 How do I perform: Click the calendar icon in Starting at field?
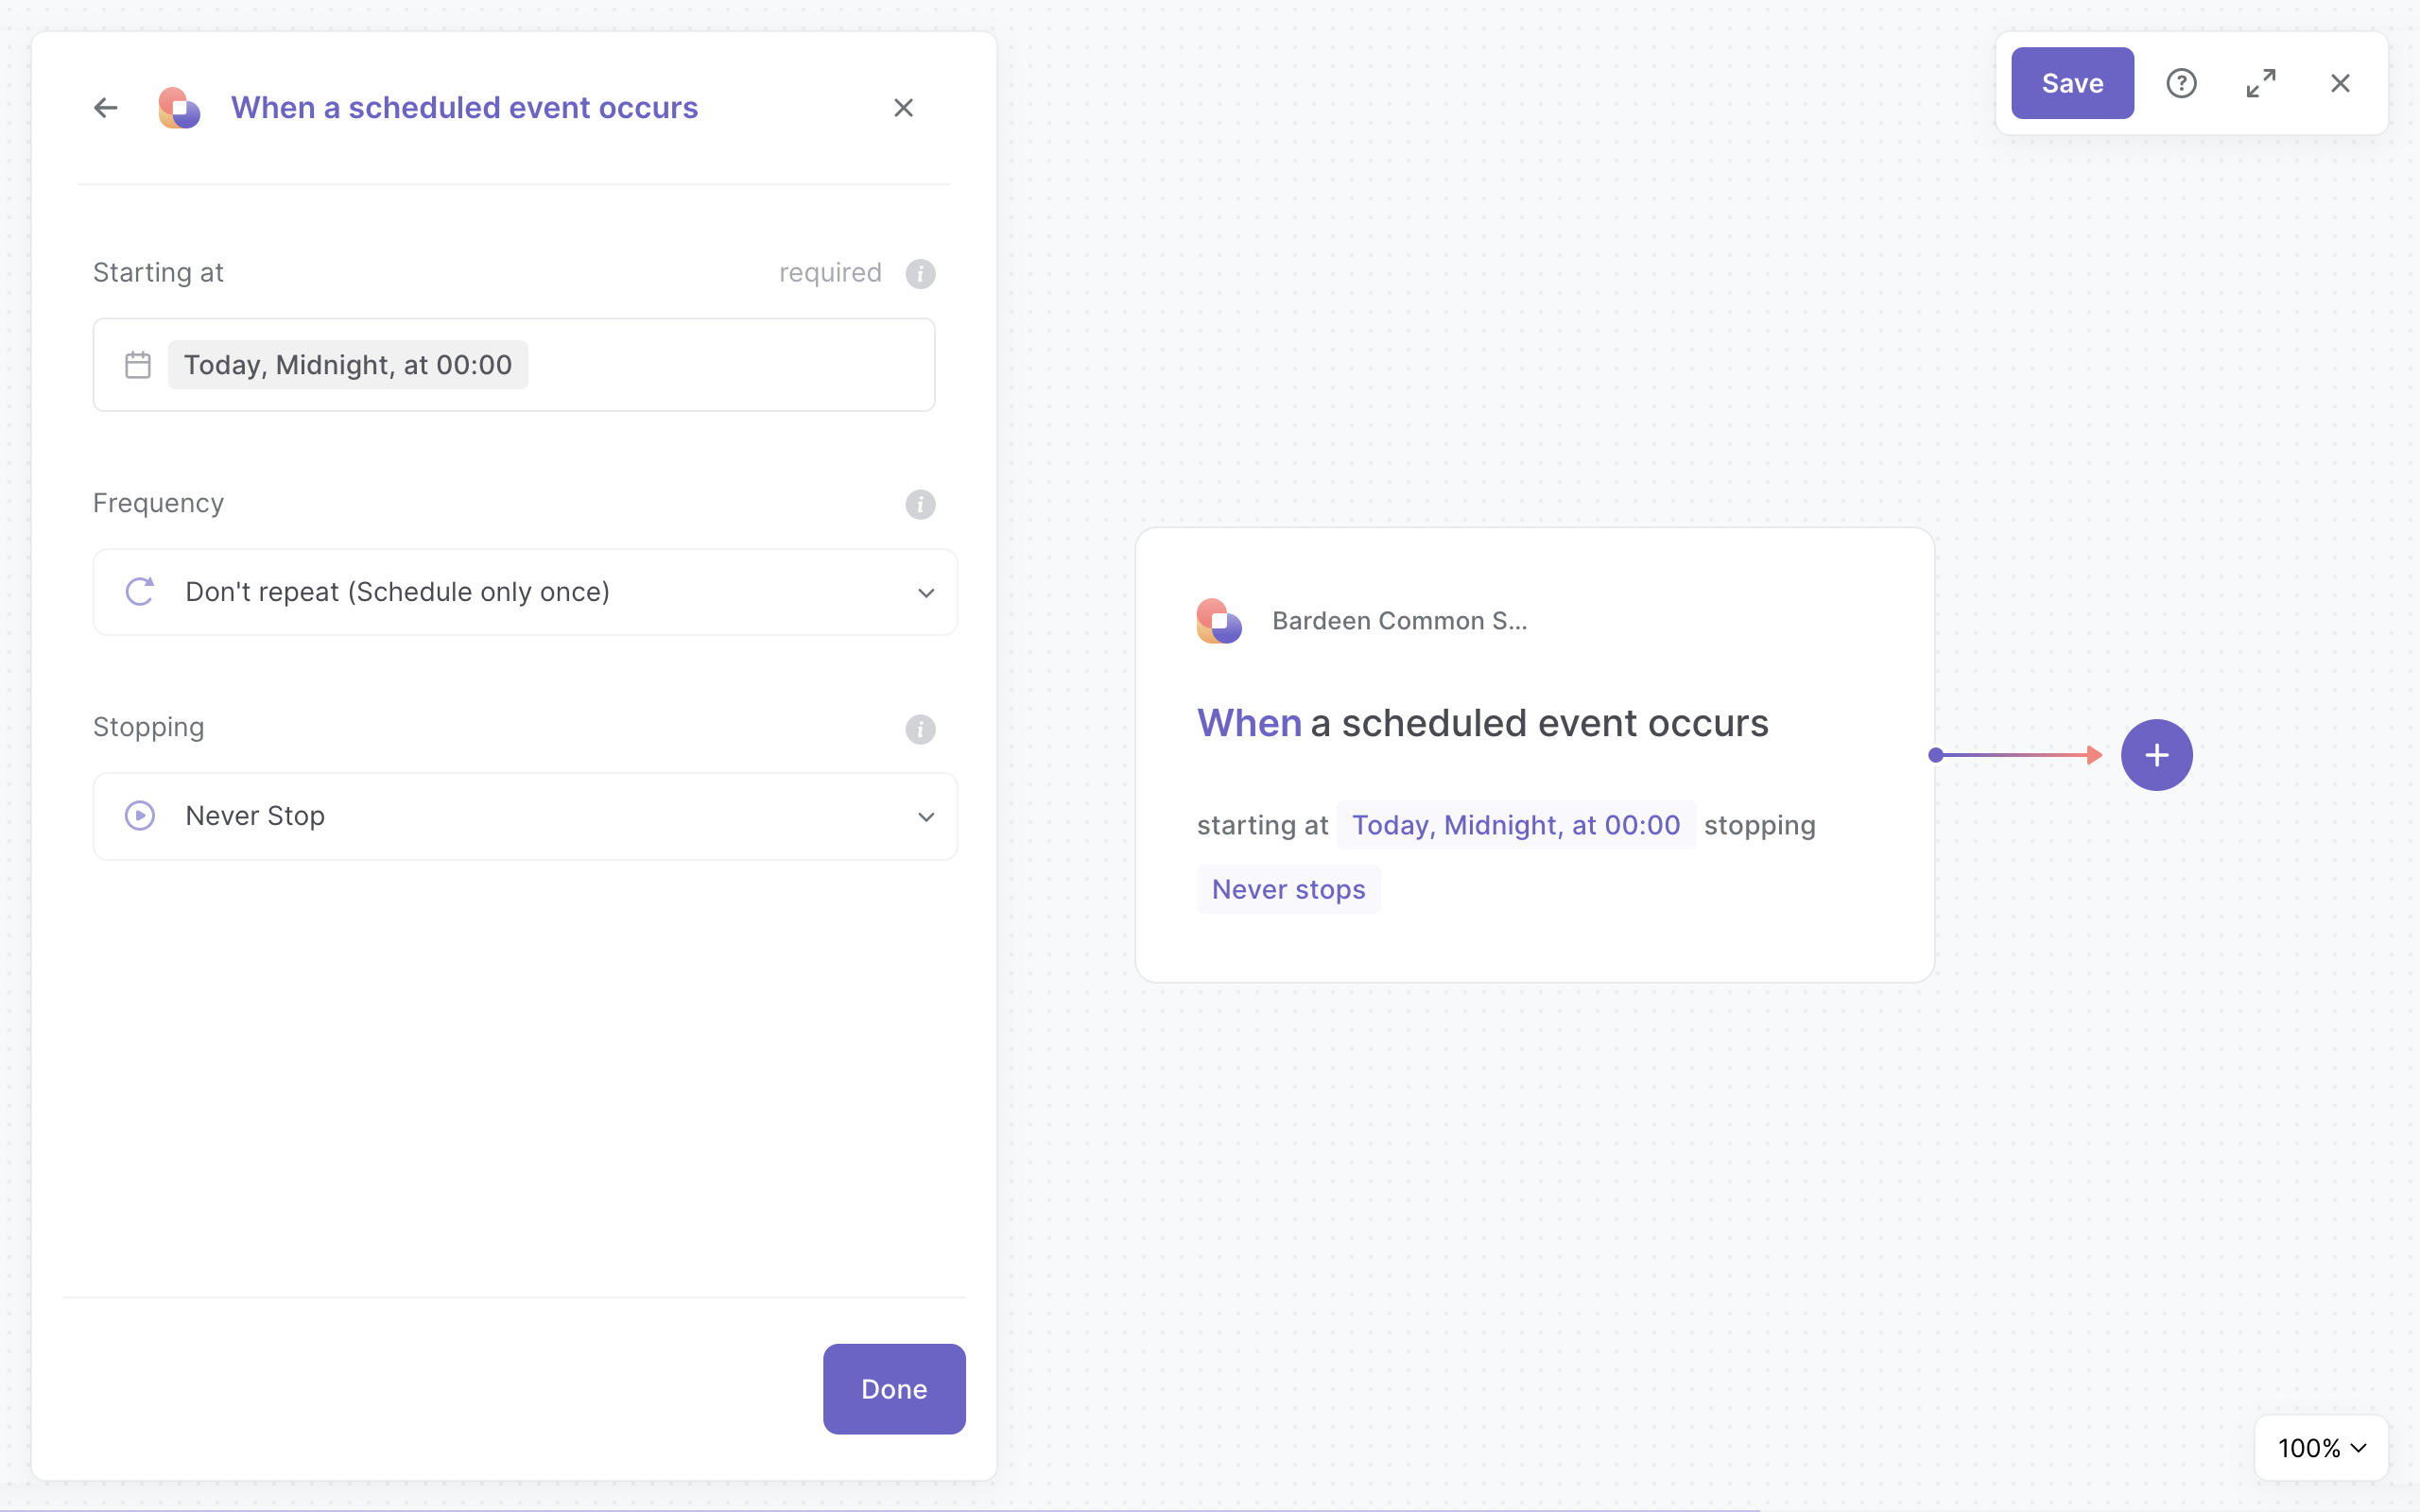pos(138,365)
